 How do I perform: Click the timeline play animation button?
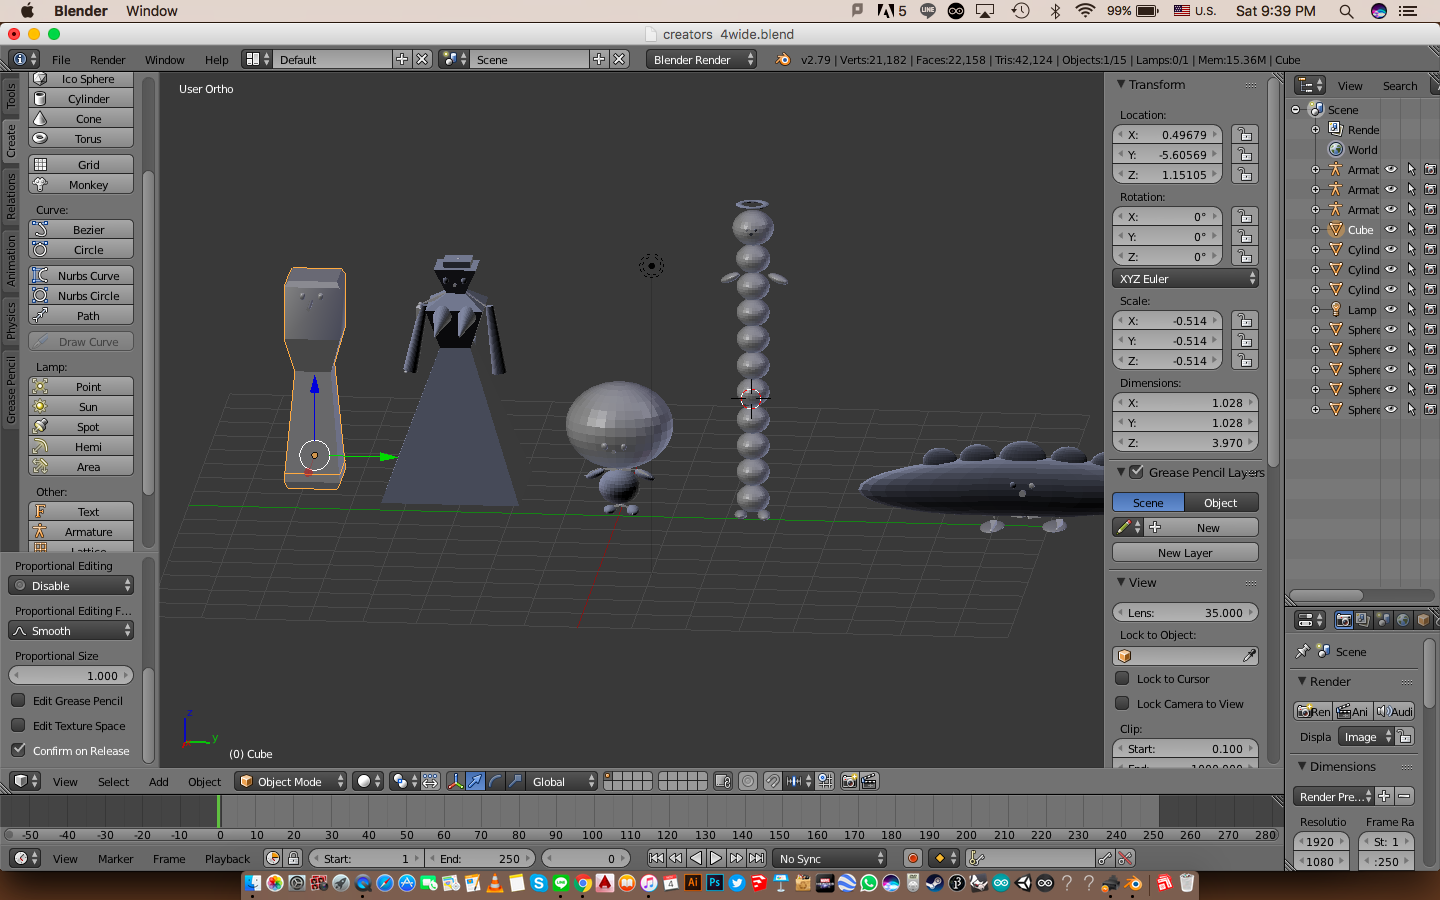(716, 858)
